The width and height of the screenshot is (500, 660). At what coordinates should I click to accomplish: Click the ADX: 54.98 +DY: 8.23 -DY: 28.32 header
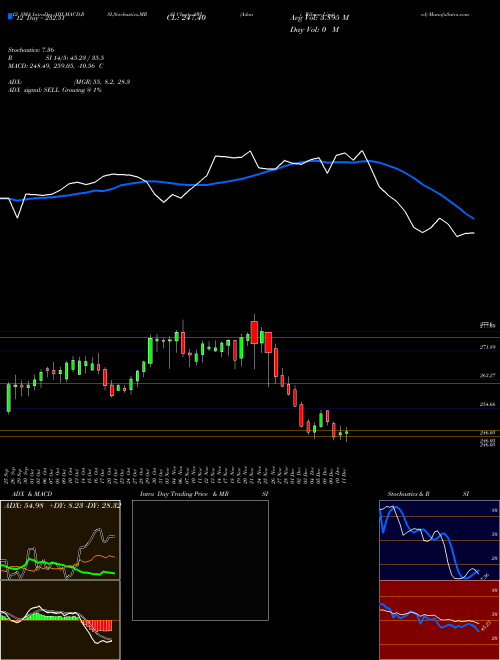(x=62, y=505)
